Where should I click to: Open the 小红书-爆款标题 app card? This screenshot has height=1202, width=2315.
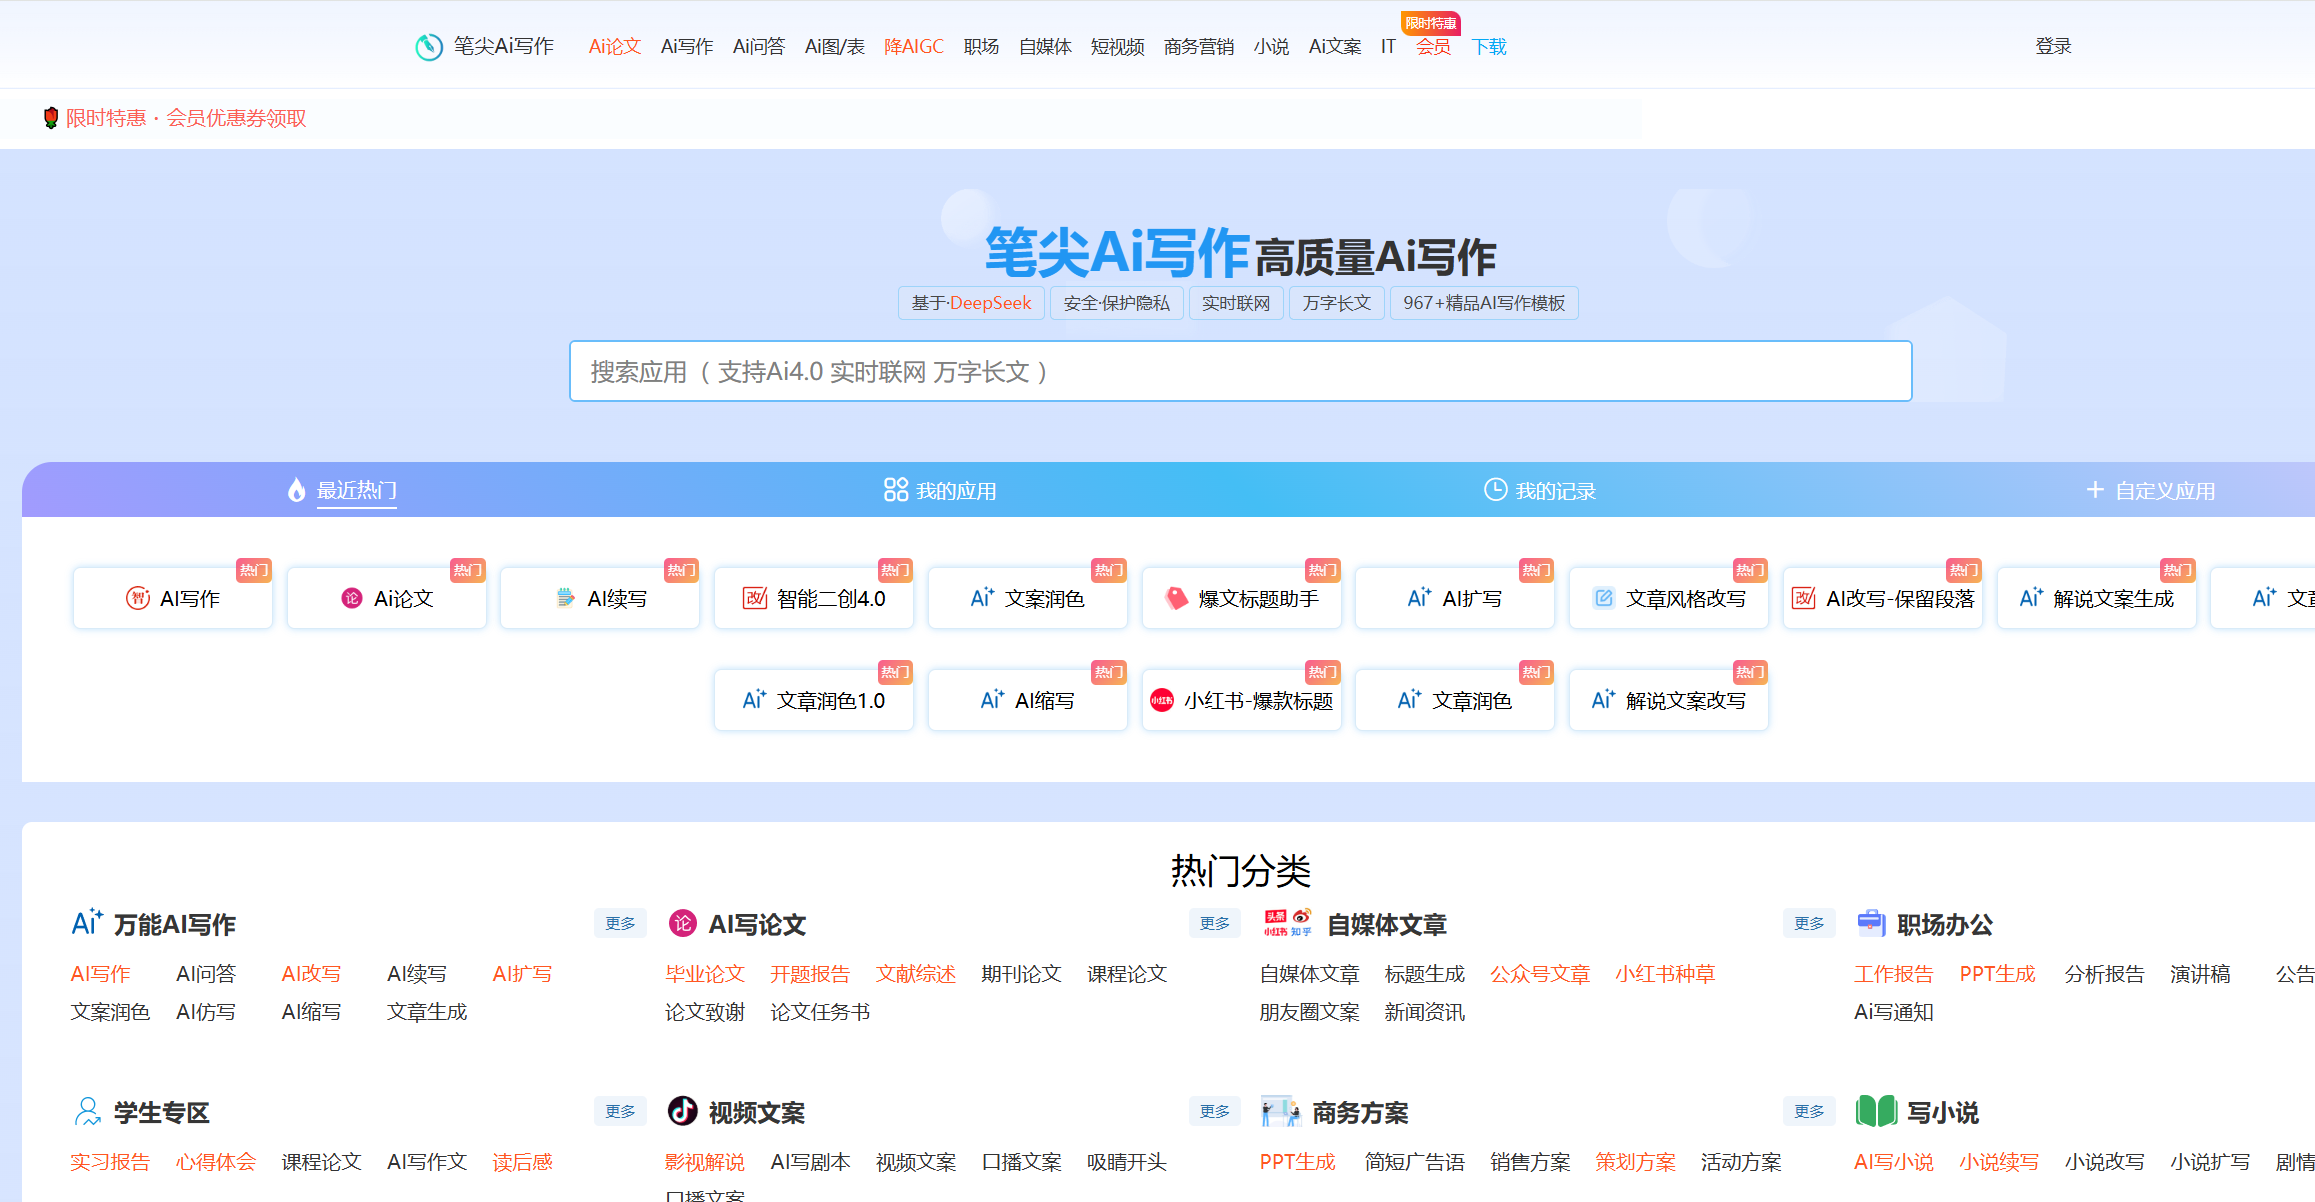pos(1241,701)
